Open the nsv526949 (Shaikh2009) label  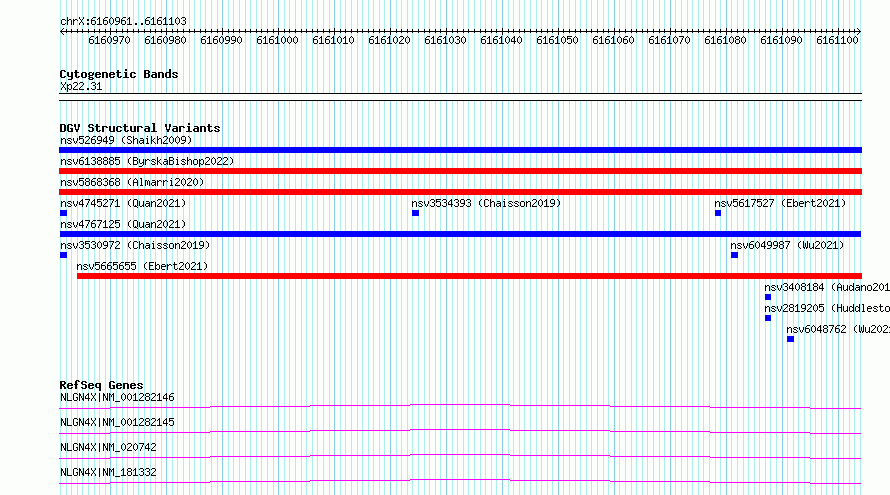[126, 140]
